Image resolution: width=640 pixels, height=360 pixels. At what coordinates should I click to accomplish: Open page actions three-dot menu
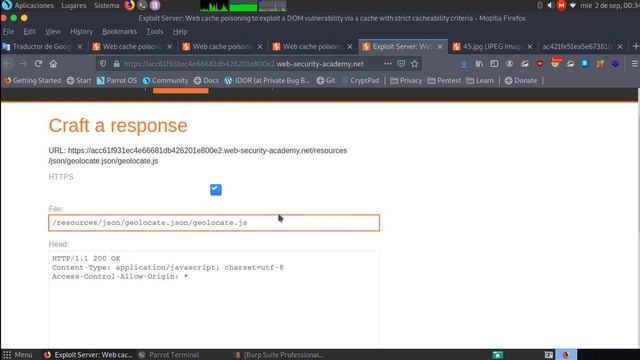tap(388, 64)
